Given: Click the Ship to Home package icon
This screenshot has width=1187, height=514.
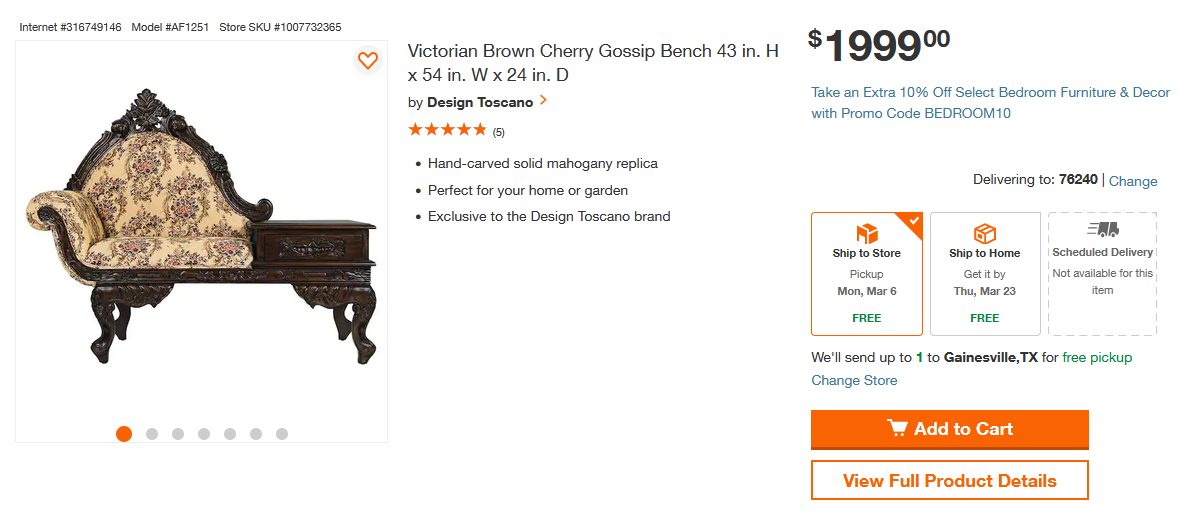Looking at the screenshot, I should (985, 233).
